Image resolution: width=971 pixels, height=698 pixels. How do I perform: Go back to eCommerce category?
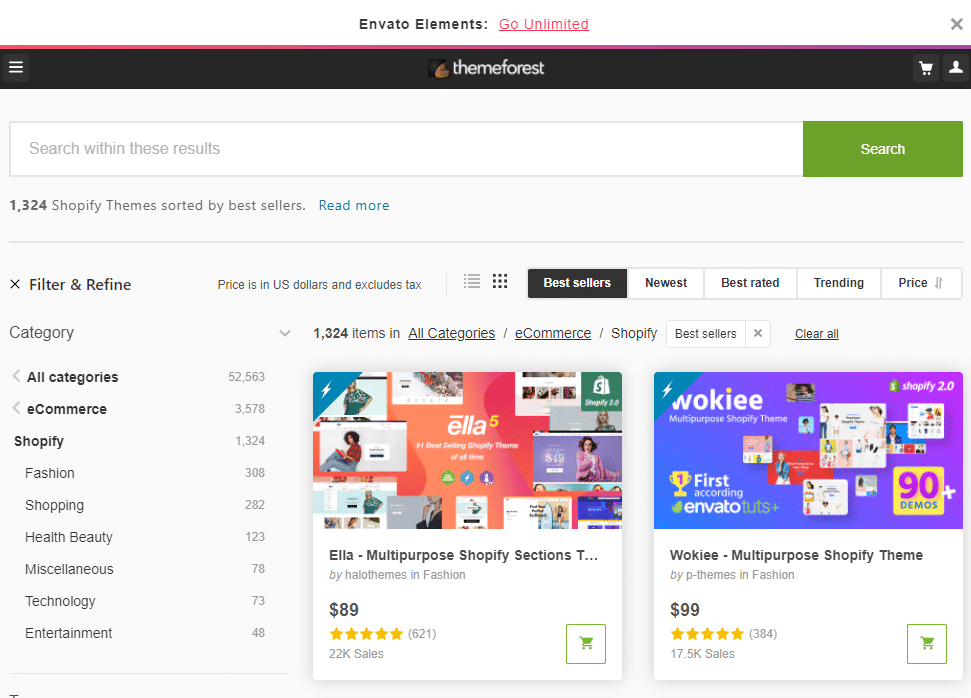[x=66, y=409]
